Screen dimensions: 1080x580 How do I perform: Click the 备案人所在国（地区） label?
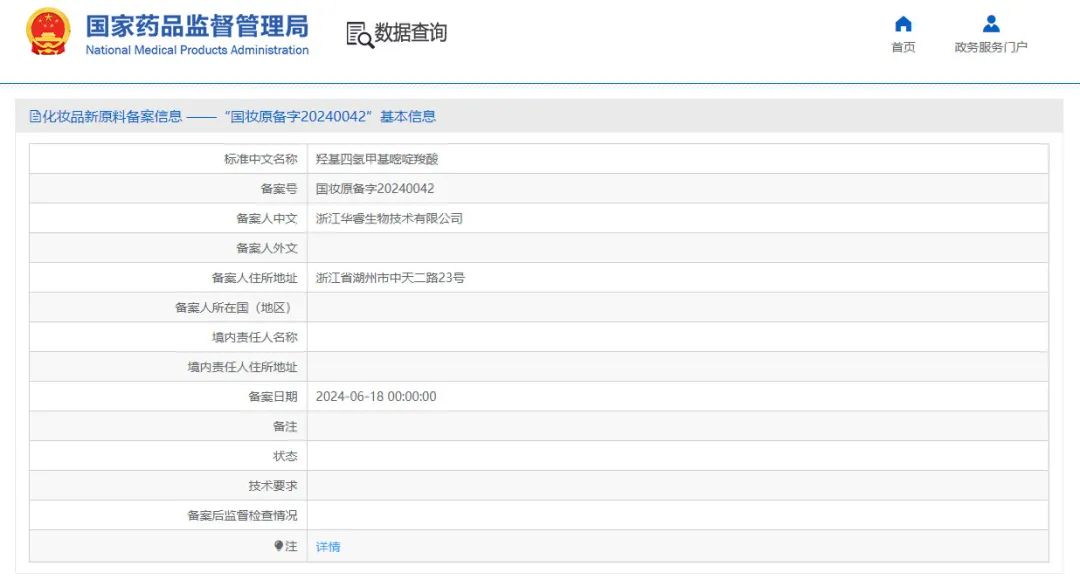[x=236, y=307]
